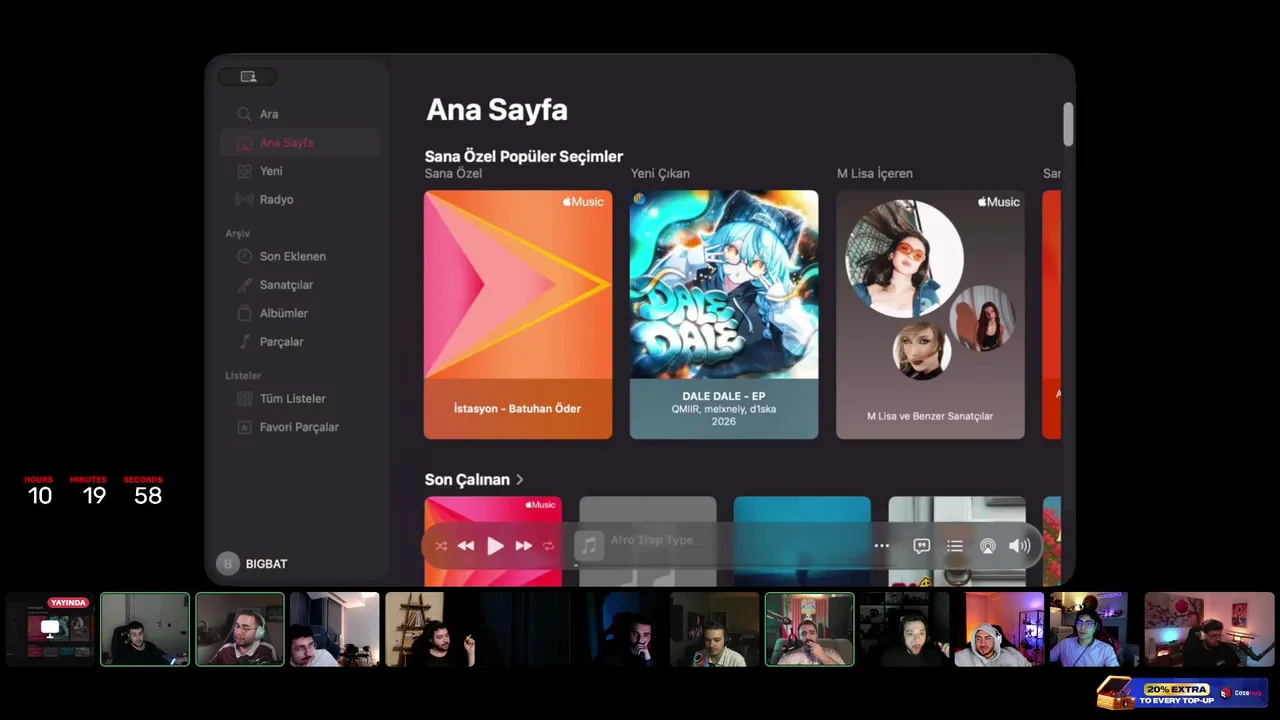Skip to next track

523,546
